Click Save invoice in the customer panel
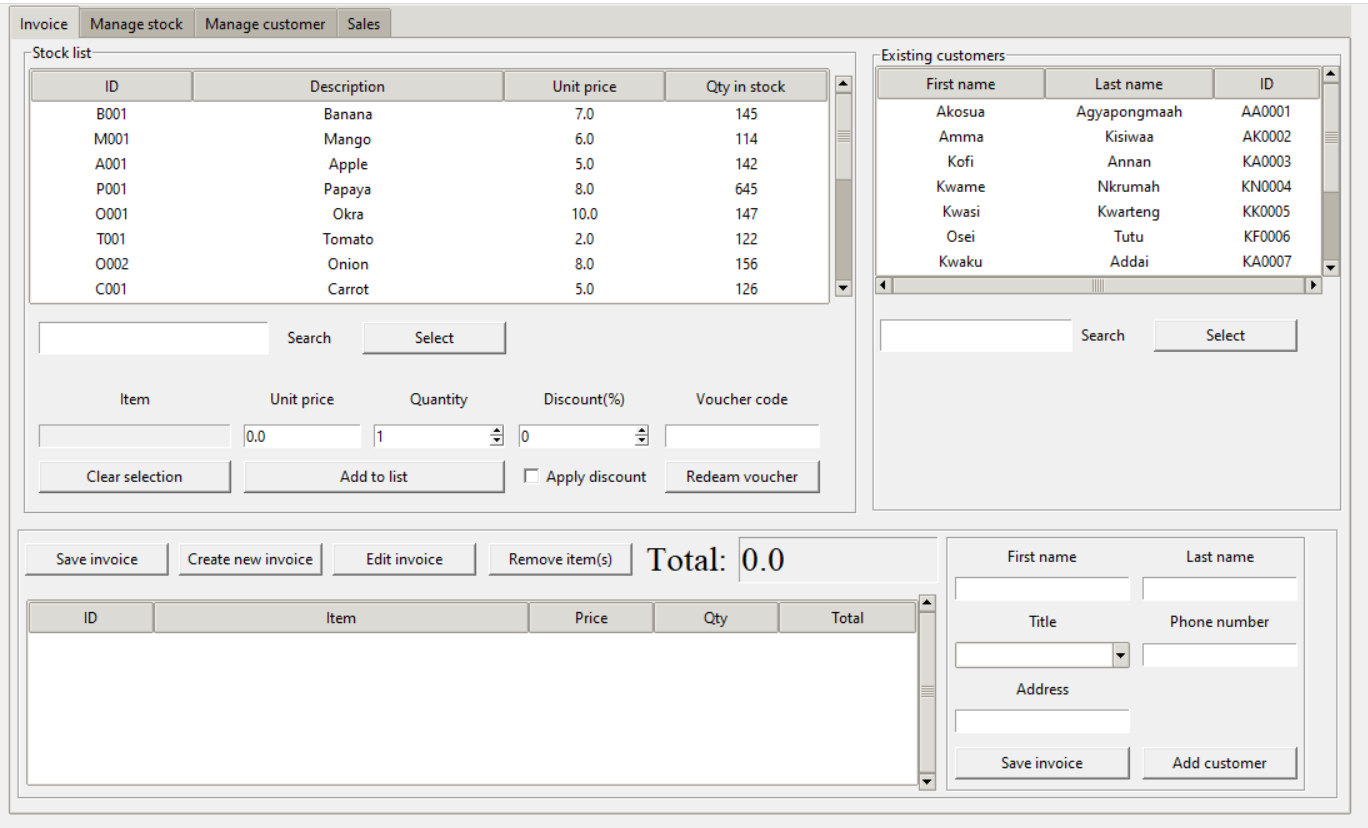Image resolution: width=1368 pixels, height=828 pixels. click(1041, 762)
